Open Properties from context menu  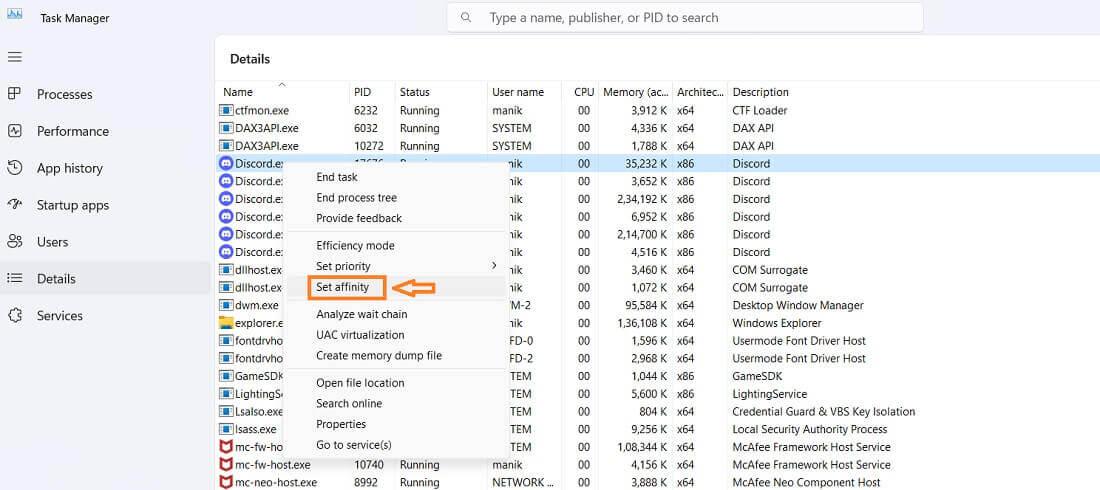tap(341, 424)
